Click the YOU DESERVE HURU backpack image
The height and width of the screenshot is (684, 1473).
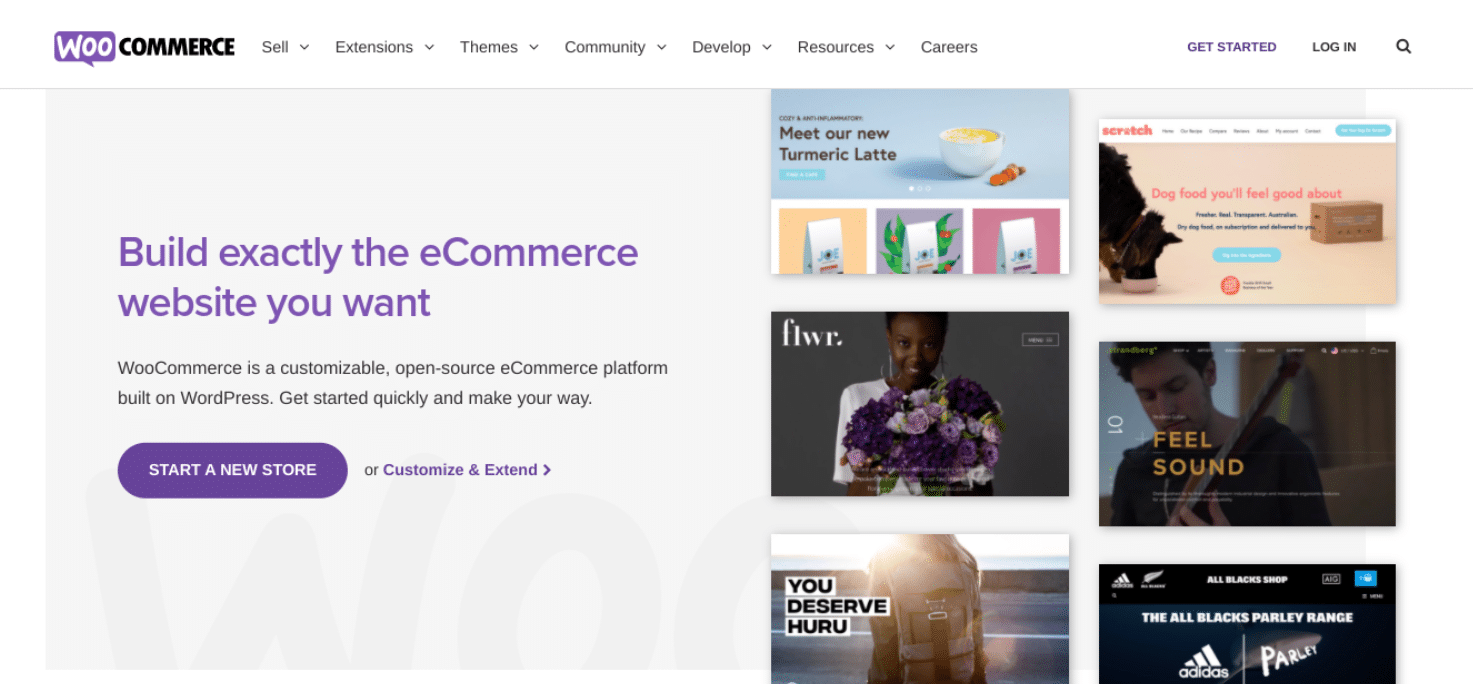point(919,608)
